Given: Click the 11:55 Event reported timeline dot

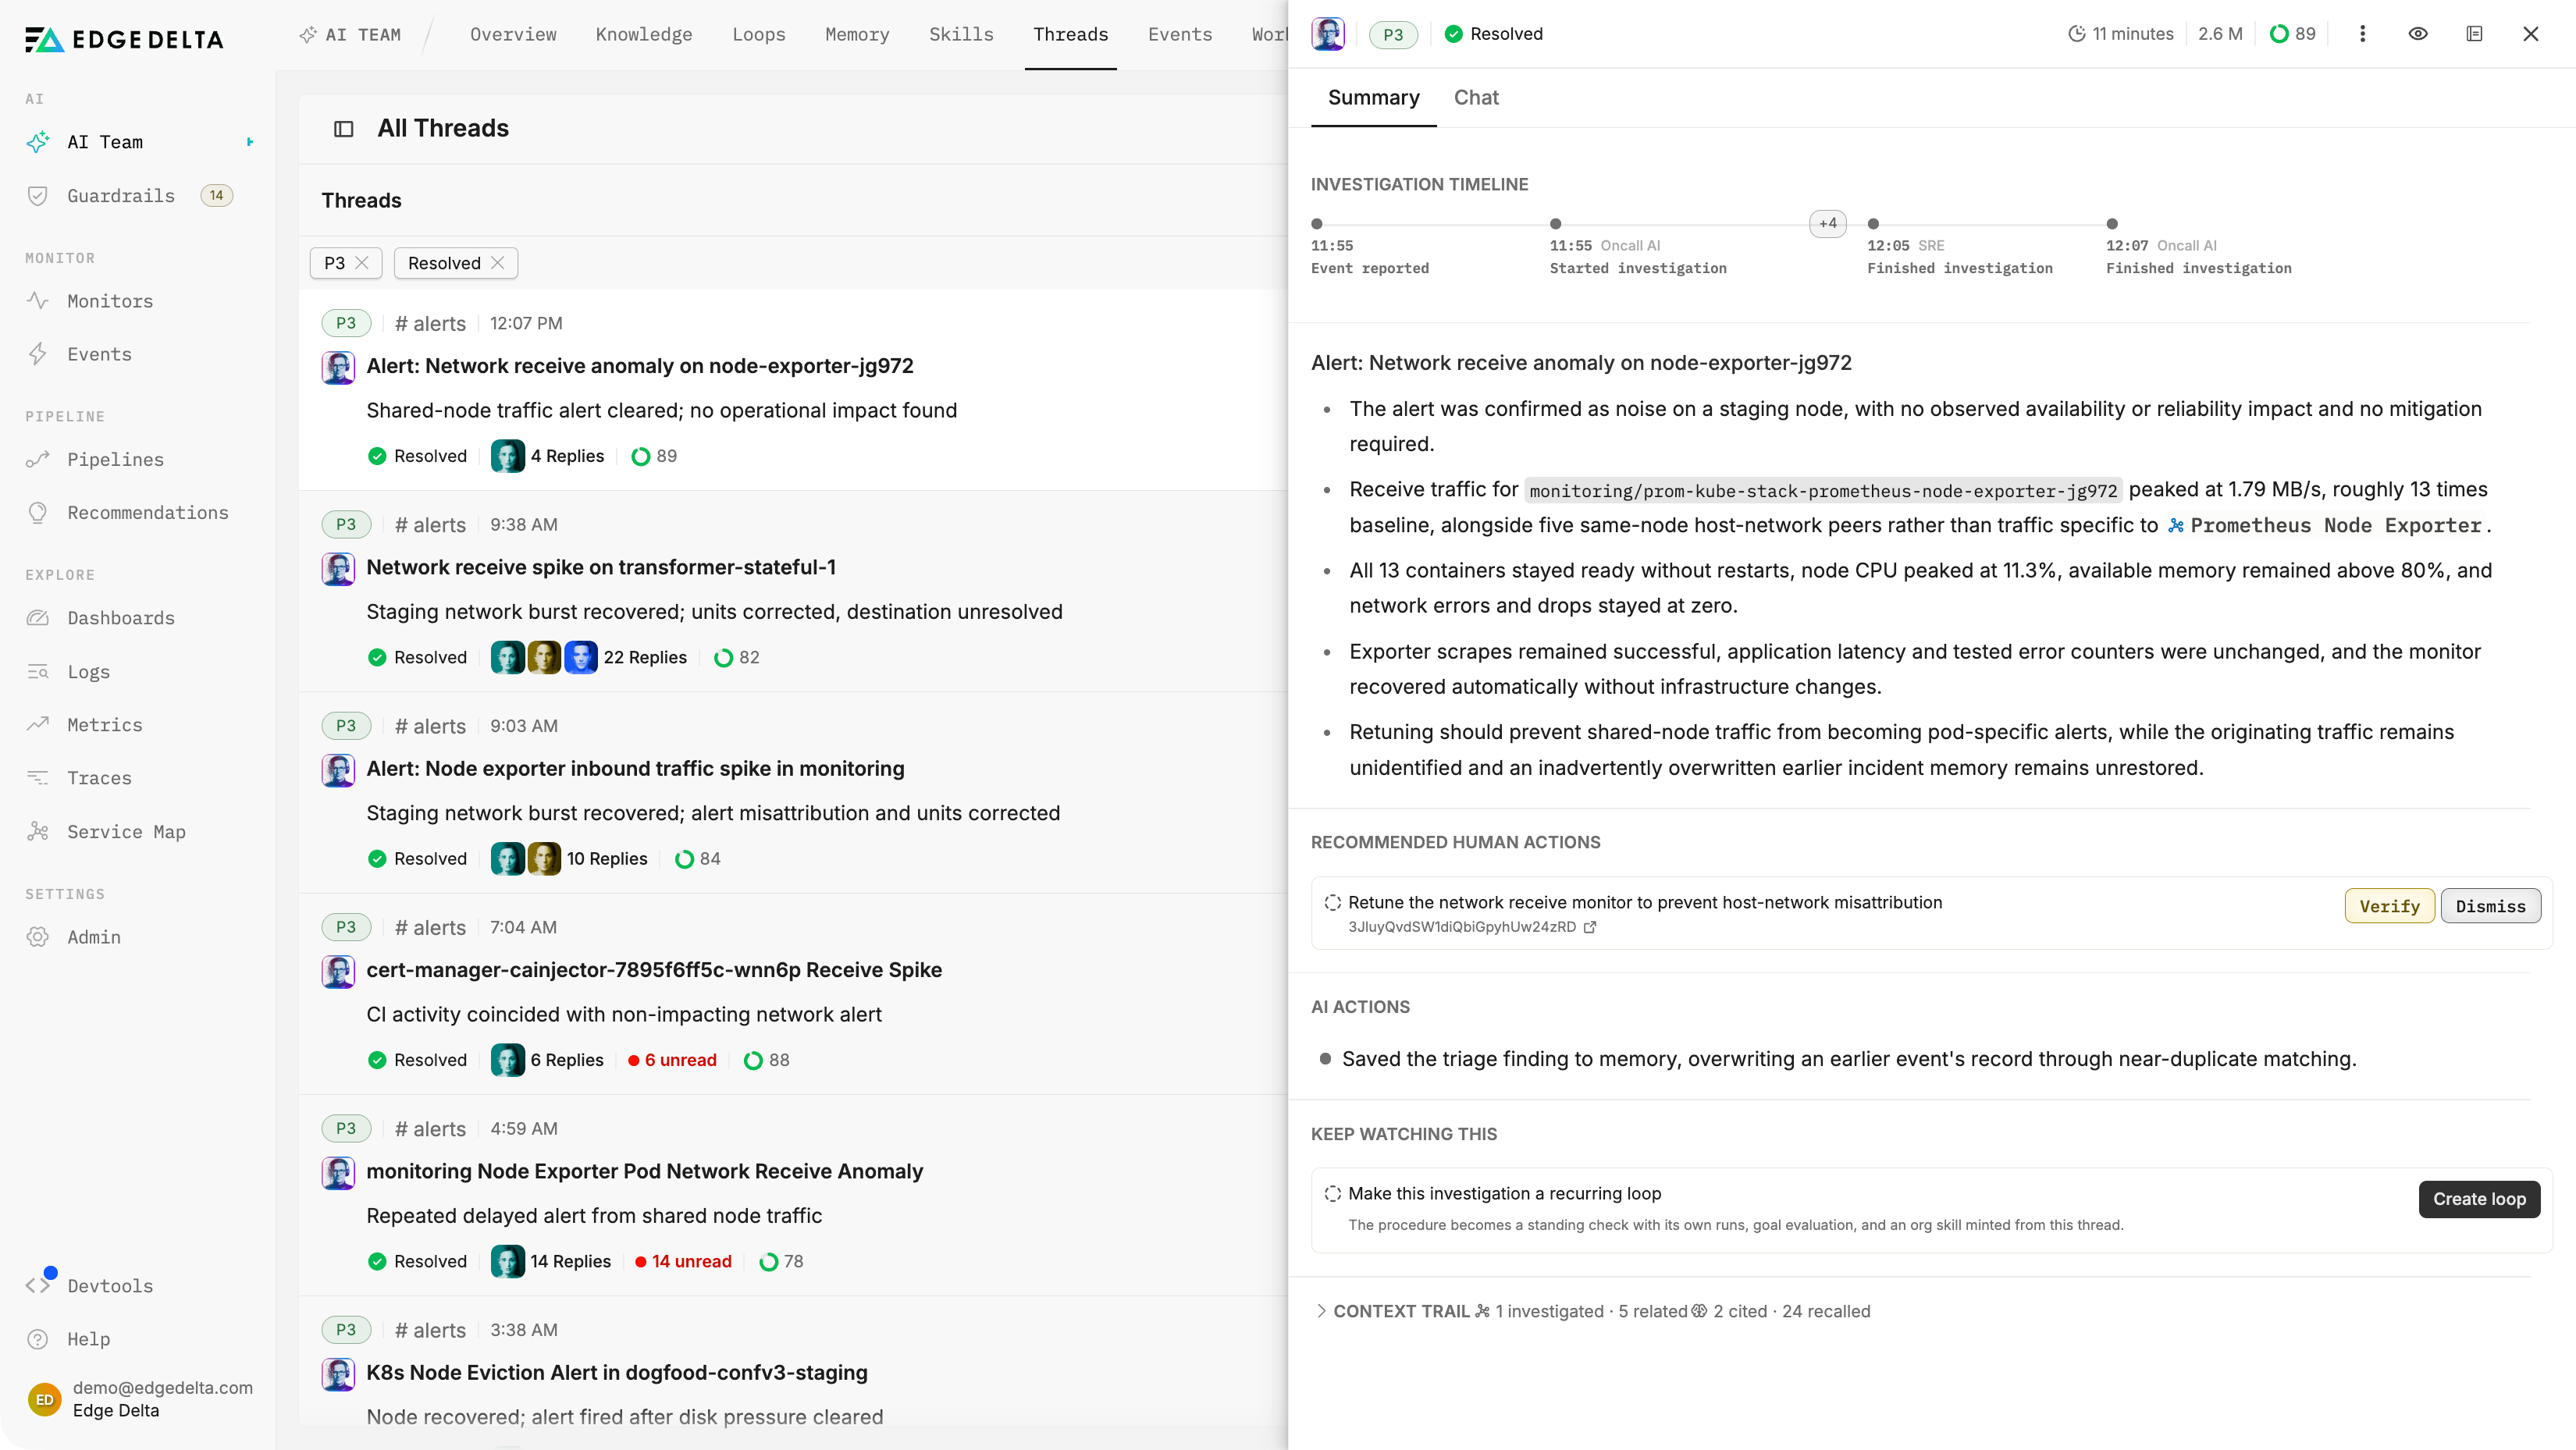Looking at the screenshot, I should coord(1317,224).
